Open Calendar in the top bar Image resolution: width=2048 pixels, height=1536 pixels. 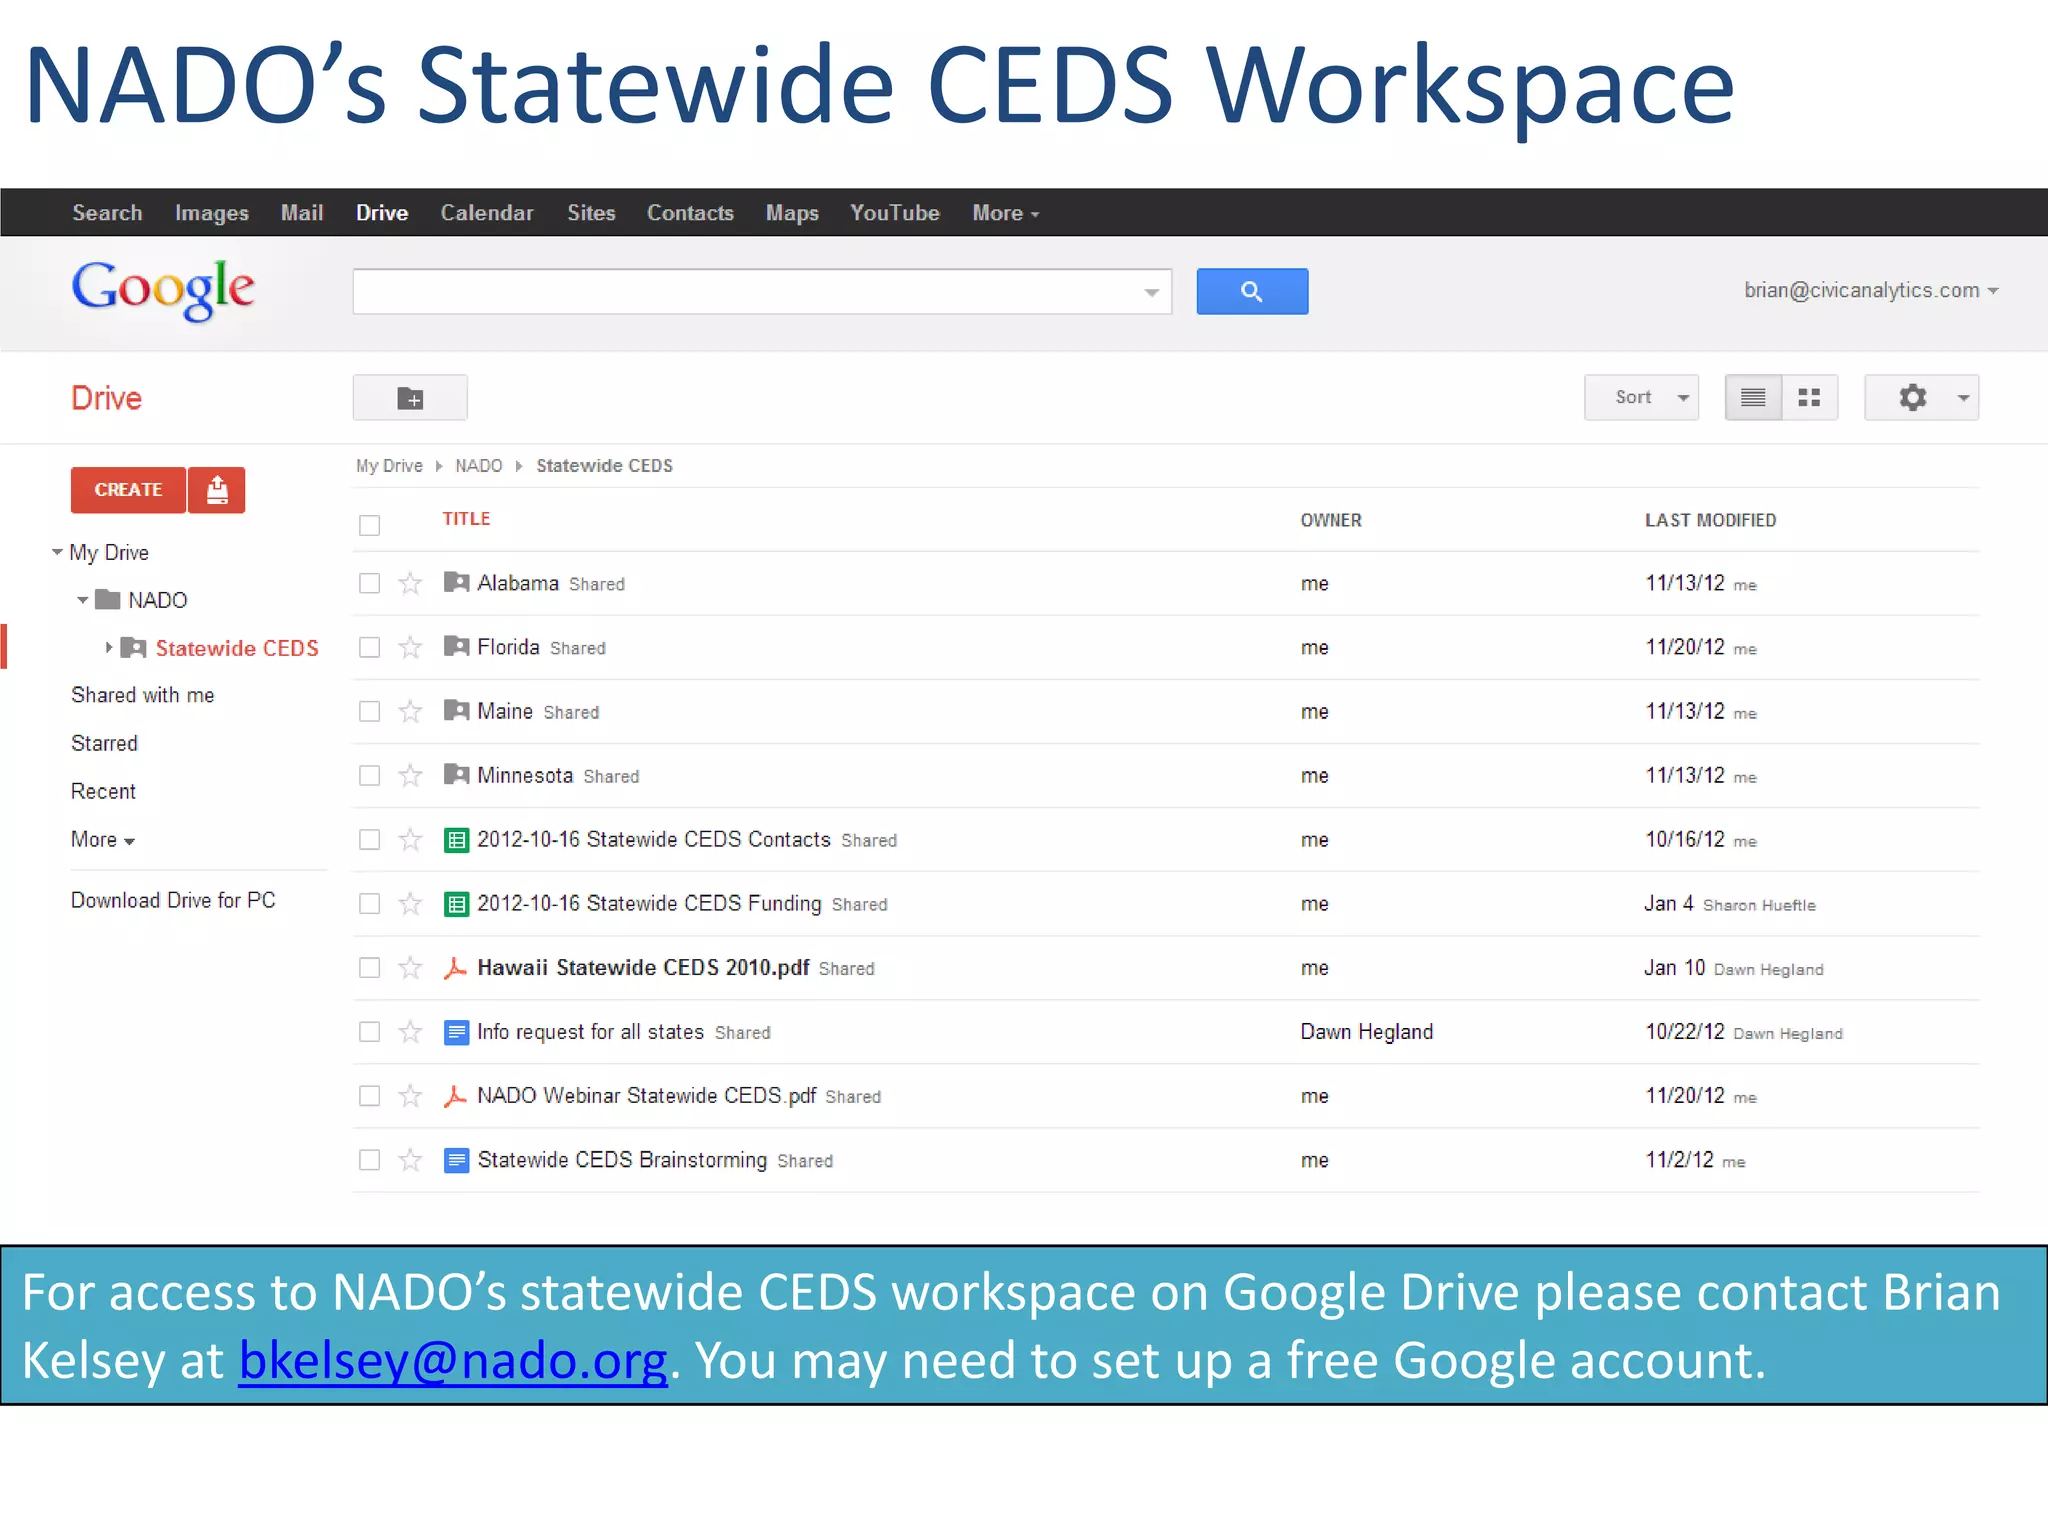487,213
